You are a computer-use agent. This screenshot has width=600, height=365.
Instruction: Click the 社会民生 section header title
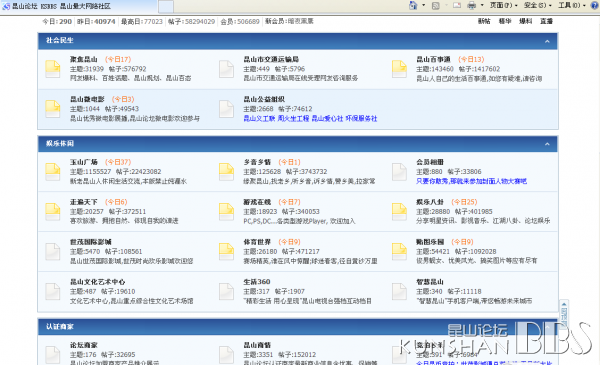(x=60, y=41)
